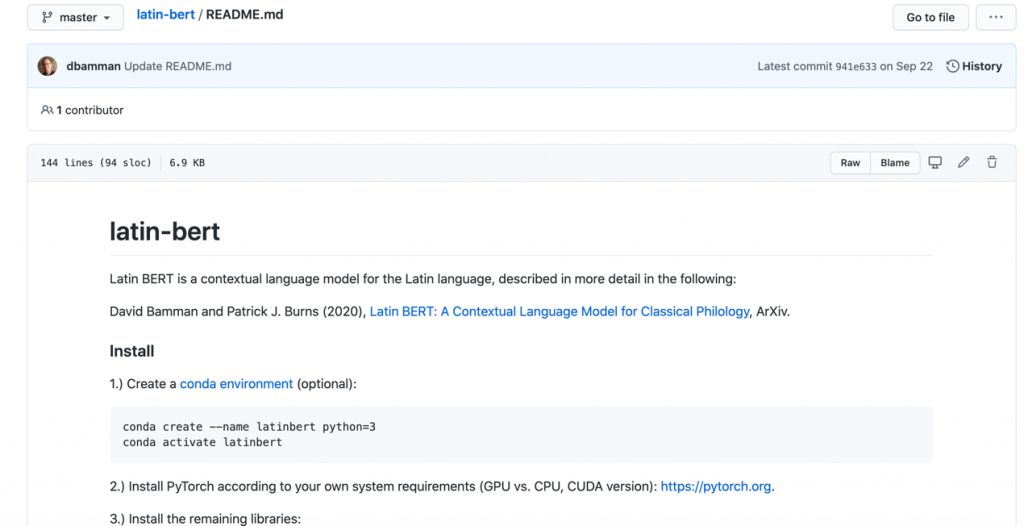The height and width of the screenshot is (526, 1024).
Task: Delete the file with trash icon
Action: click(x=992, y=163)
